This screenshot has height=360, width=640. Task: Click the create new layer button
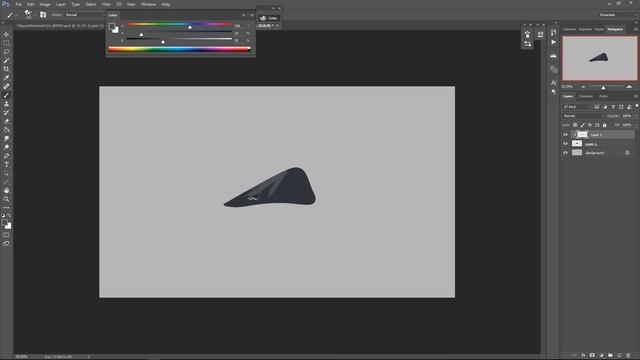[619, 356]
